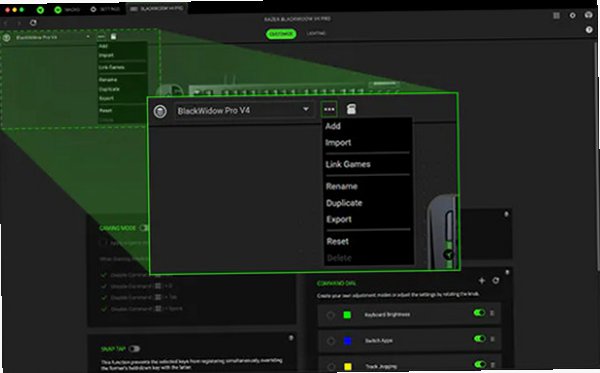Click the Razer BlackWidow V4 Pro title
The width and height of the screenshot is (600, 373).
click(298, 19)
